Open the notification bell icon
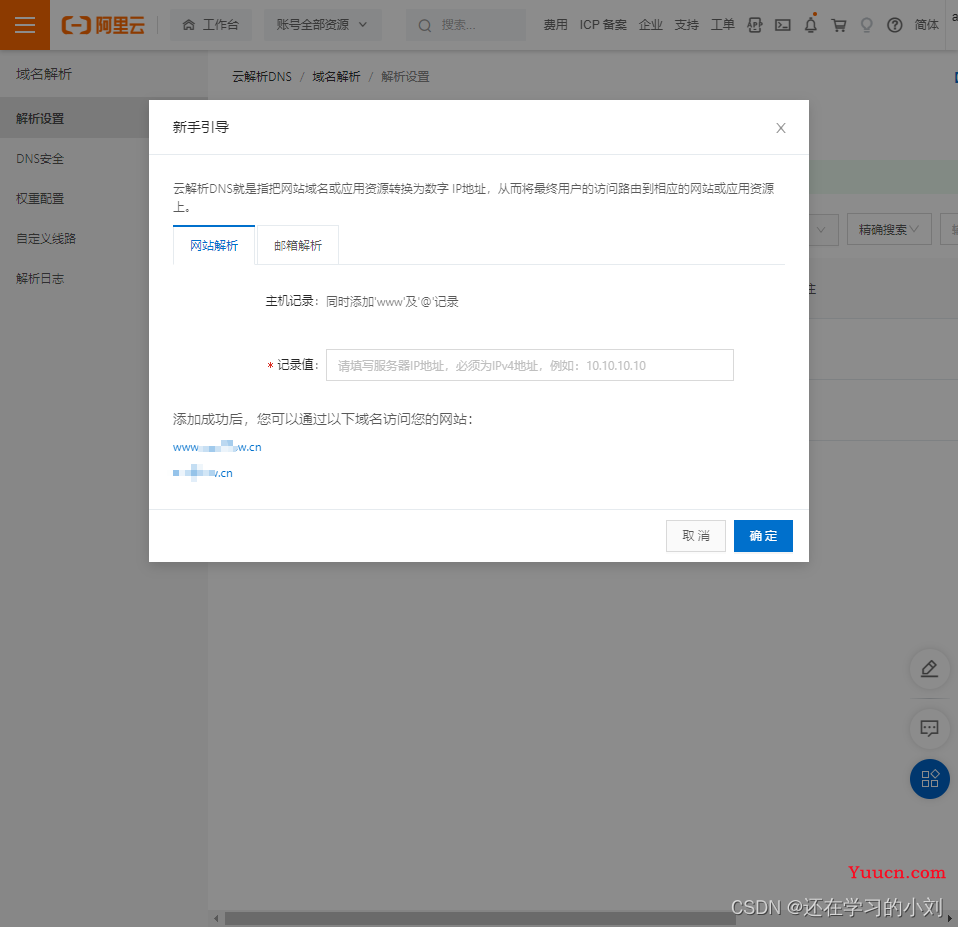This screenshot has height=927, width=958. point(810,24)
